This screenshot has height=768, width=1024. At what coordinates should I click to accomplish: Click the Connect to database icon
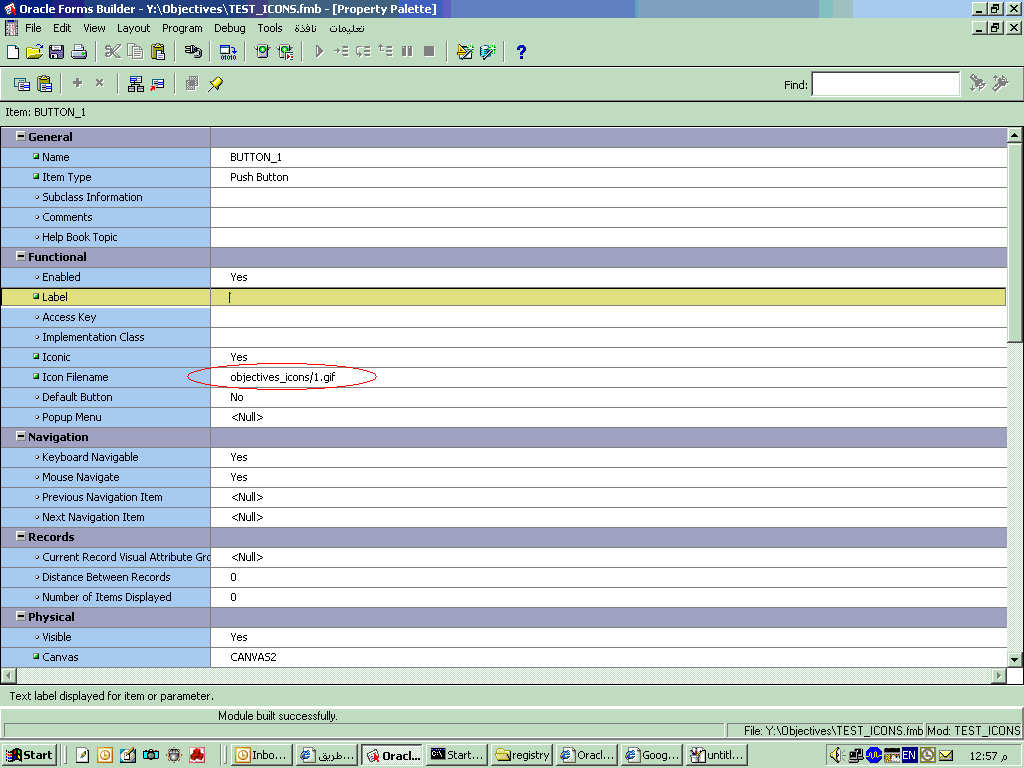pos(193,51)
